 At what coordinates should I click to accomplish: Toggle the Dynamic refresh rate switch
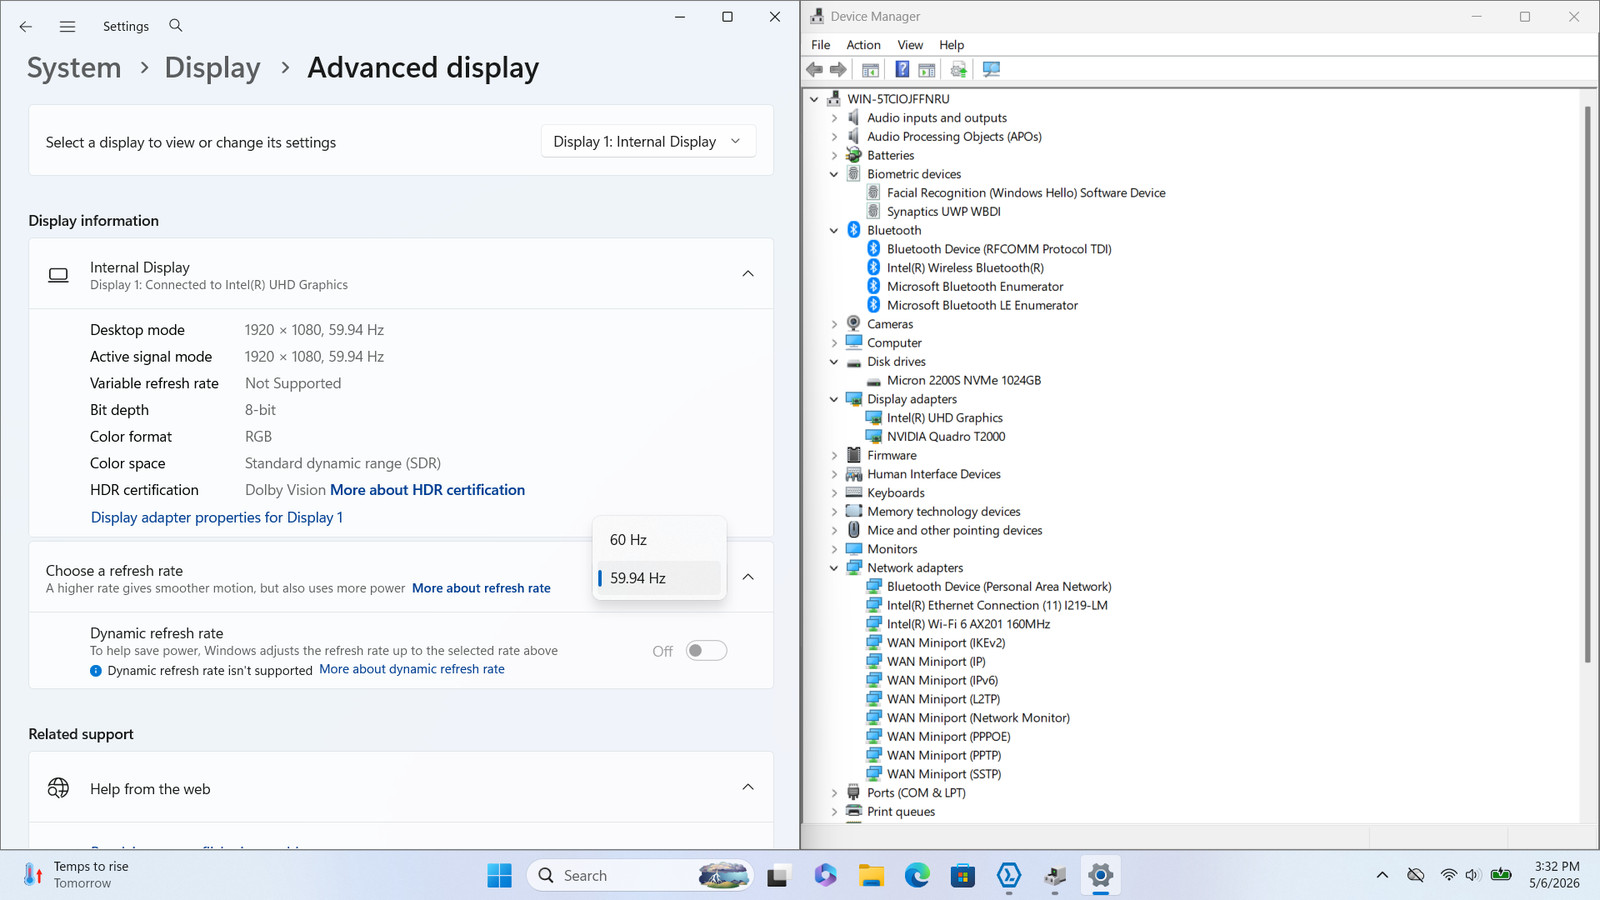pos(706,651)
